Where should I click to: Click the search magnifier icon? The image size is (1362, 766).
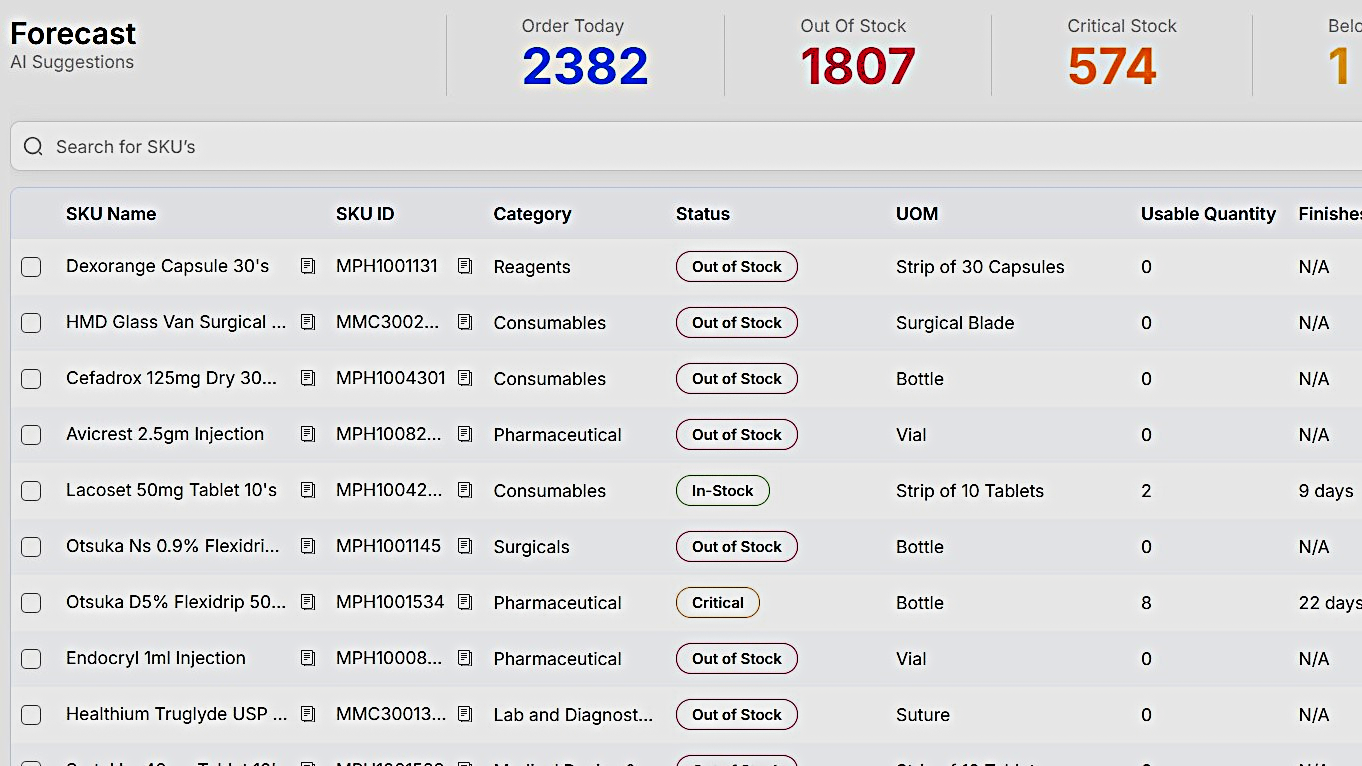pos(33,147)
